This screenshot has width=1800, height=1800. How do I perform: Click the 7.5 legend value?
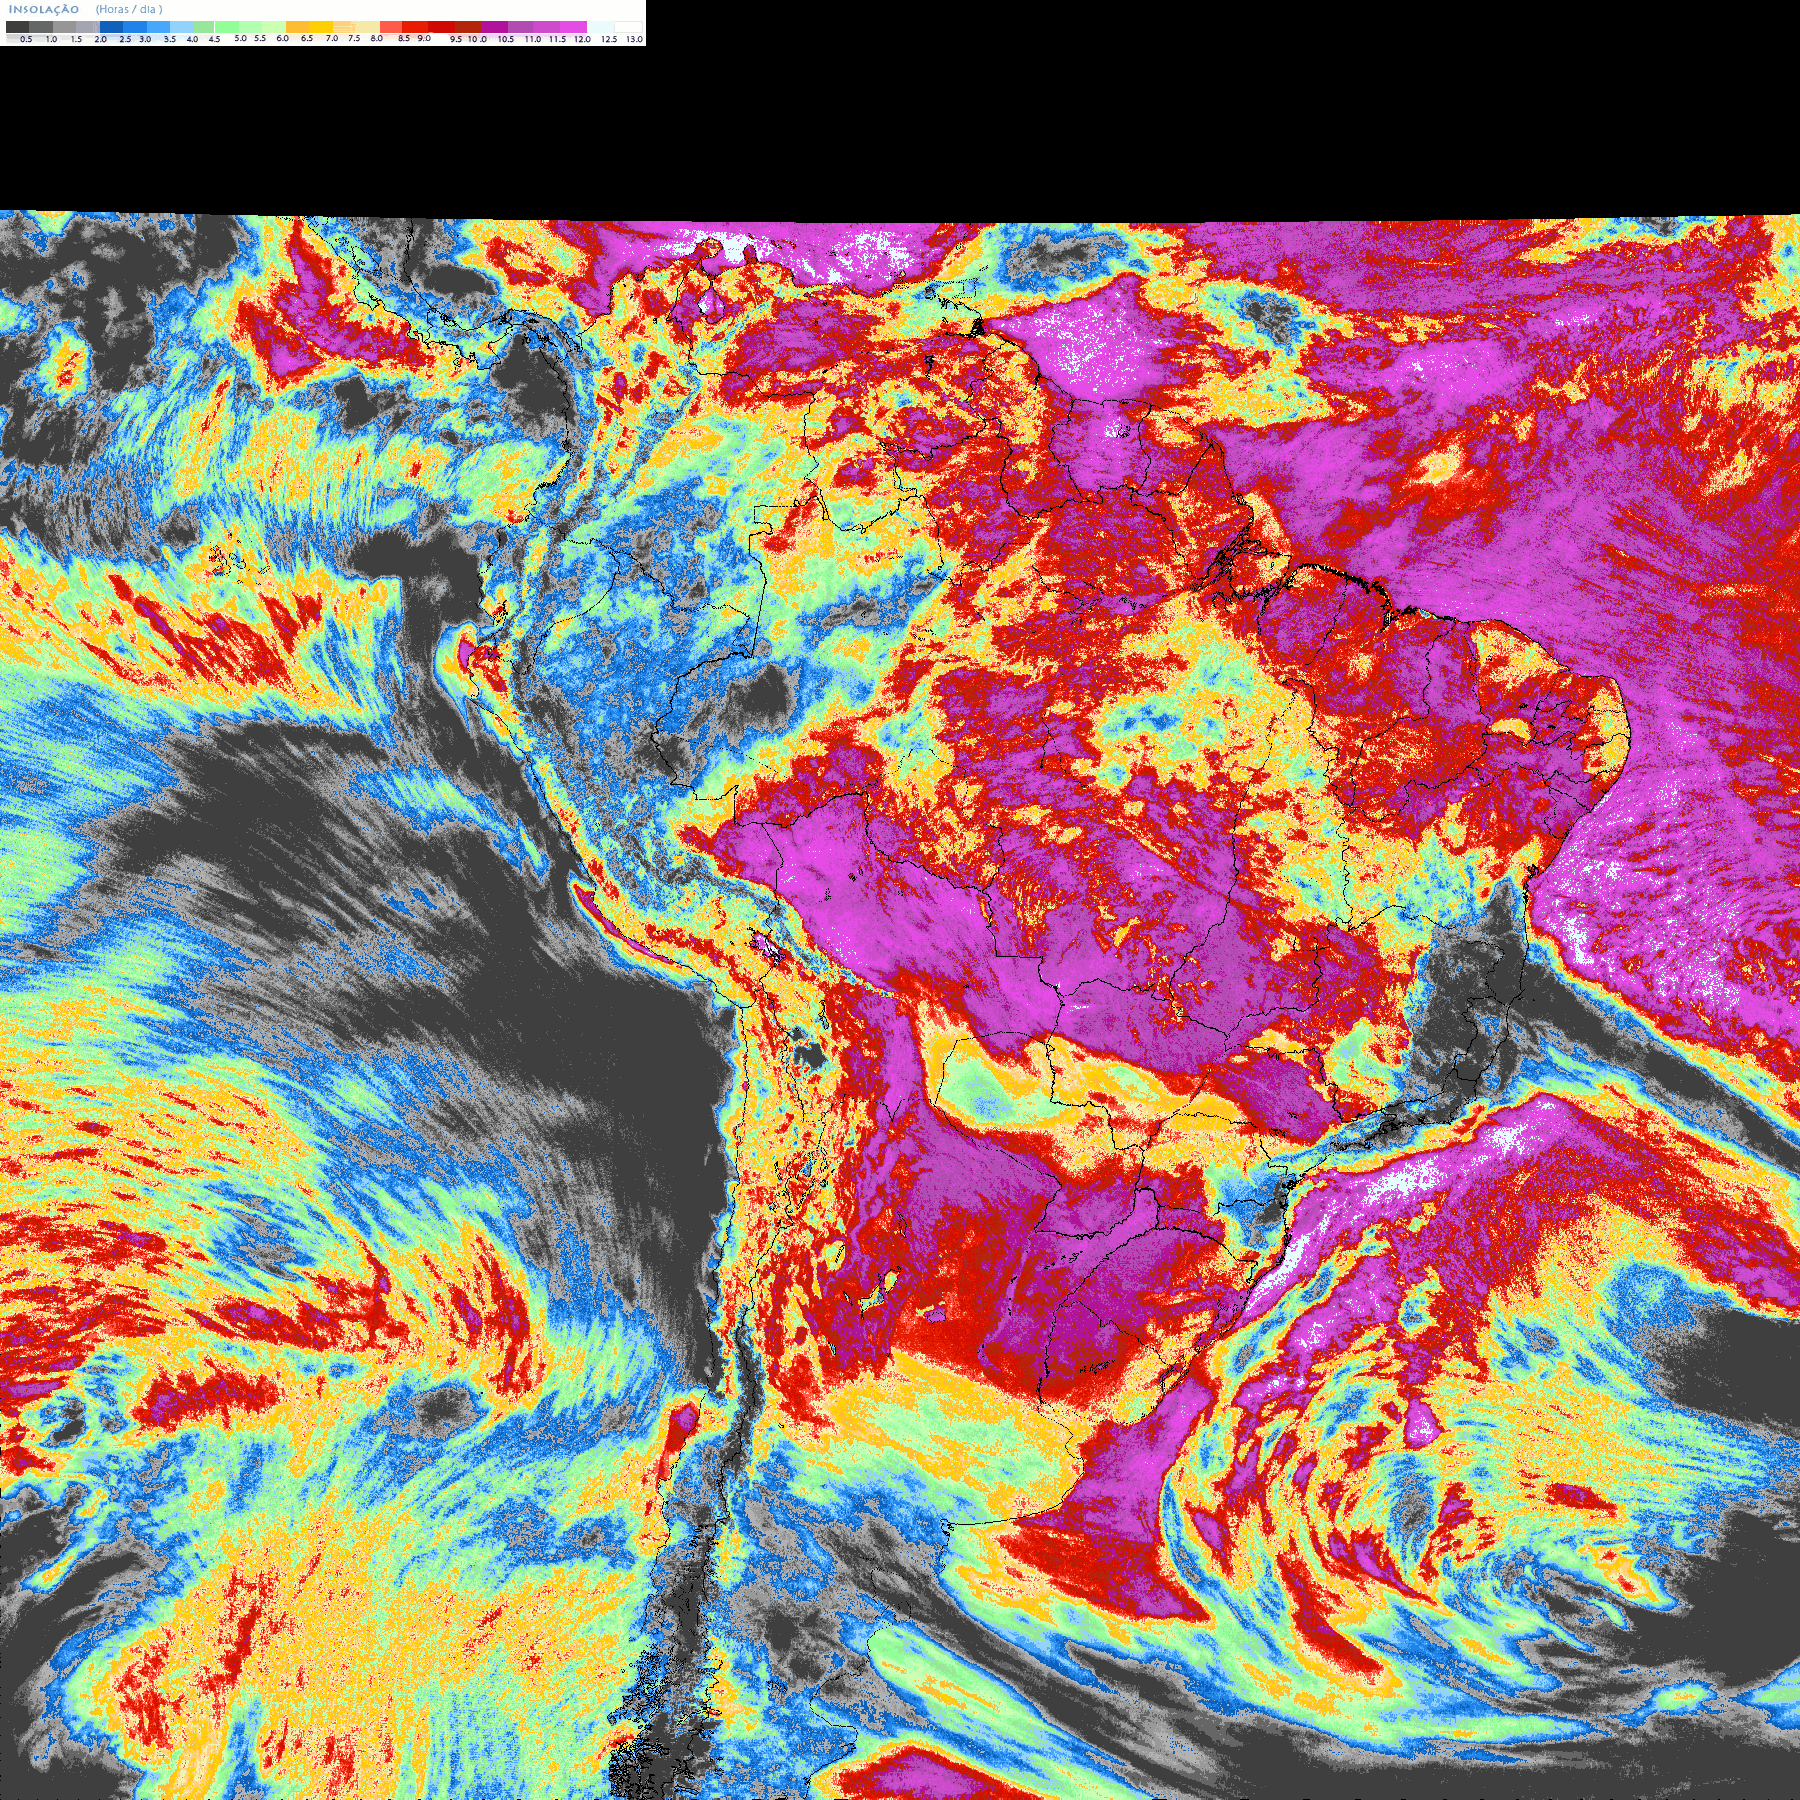(354, 38)
